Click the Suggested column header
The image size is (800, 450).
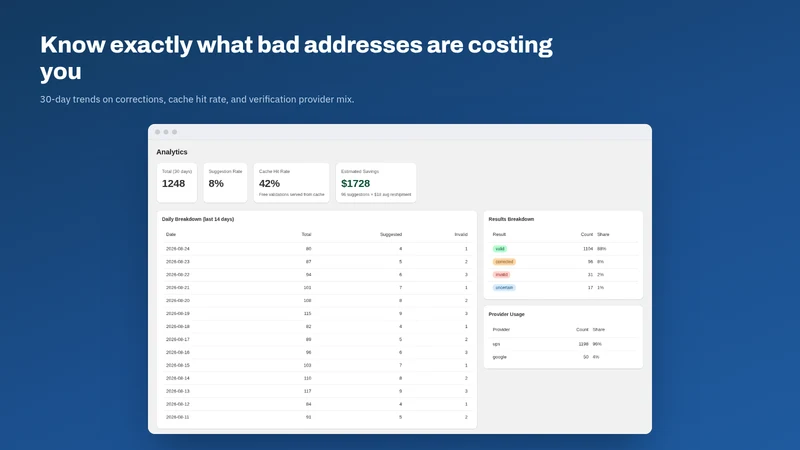391,235
